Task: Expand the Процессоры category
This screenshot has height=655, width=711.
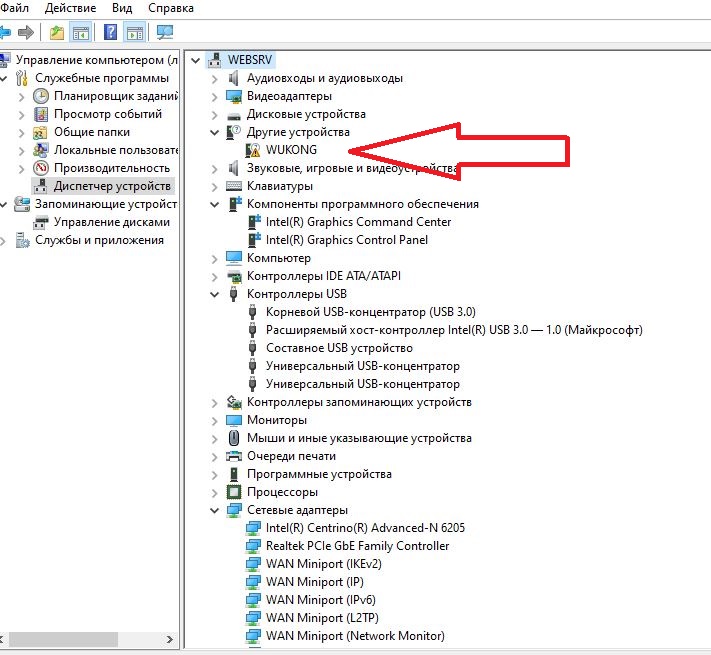Action: [214, 493]
